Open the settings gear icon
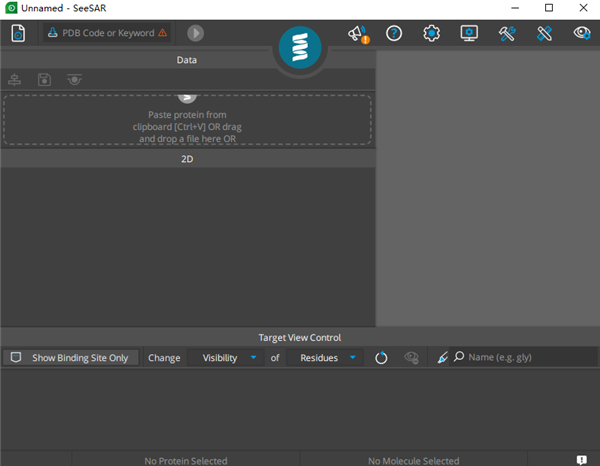 click(431, 34)
